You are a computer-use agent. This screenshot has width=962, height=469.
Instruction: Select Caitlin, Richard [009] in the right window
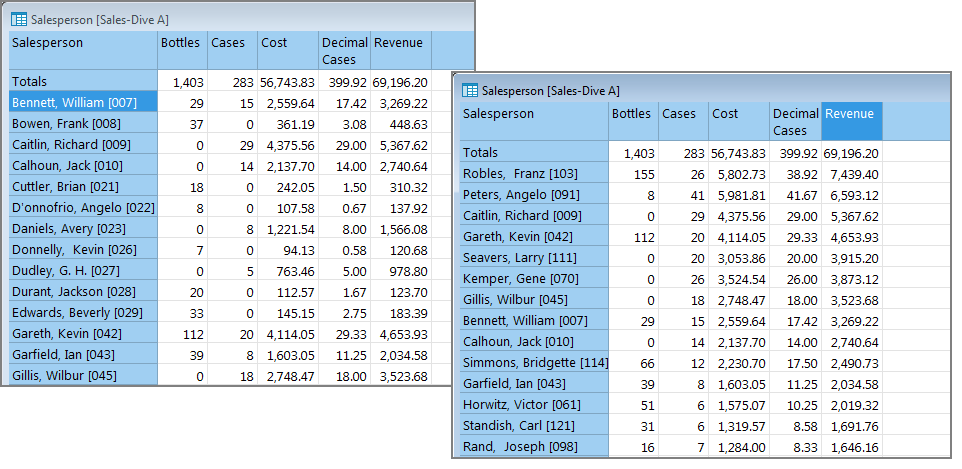click(534, 215)
